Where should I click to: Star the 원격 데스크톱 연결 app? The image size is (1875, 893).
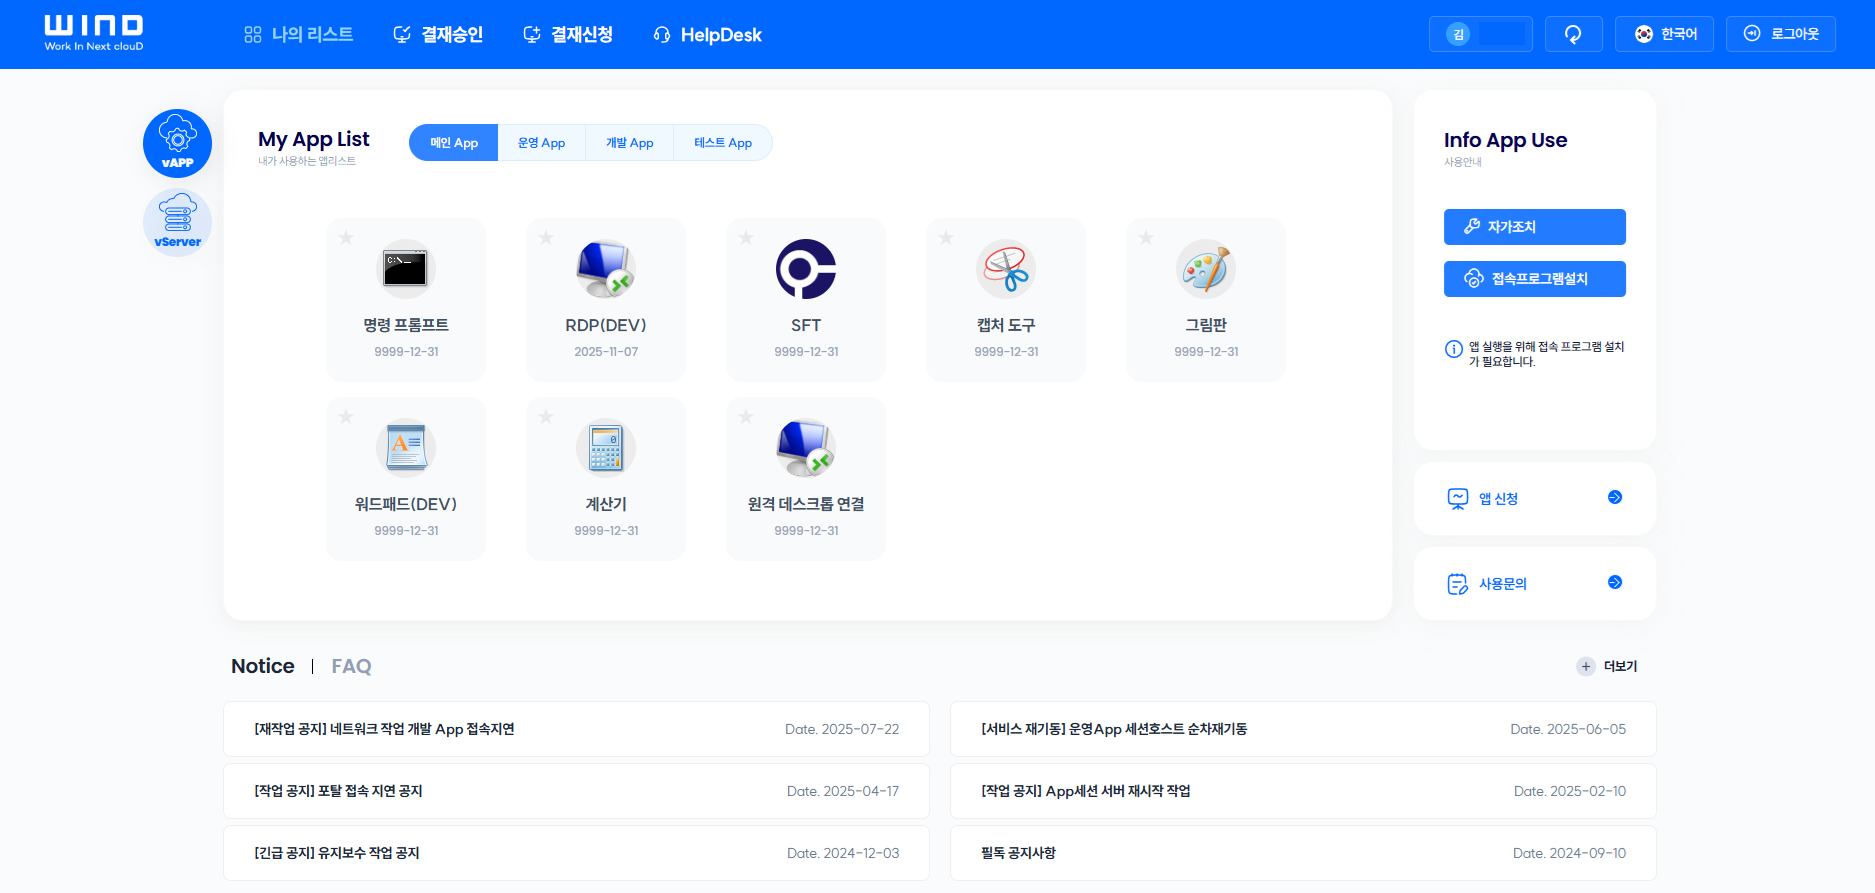(746, 416)
